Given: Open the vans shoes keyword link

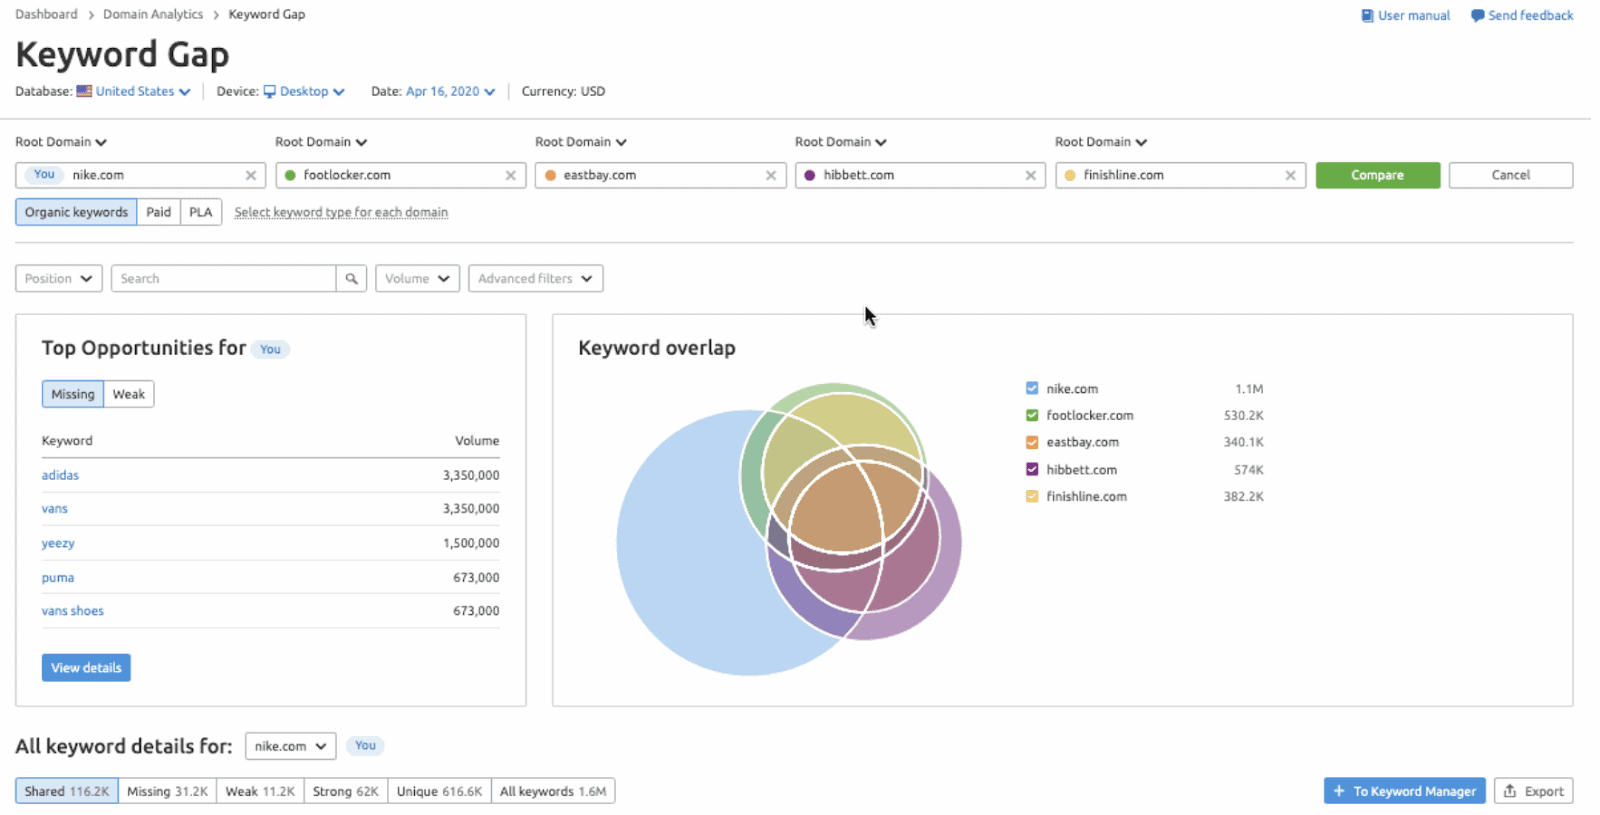Looking at the screenshot, I should [x=73, y=611].
